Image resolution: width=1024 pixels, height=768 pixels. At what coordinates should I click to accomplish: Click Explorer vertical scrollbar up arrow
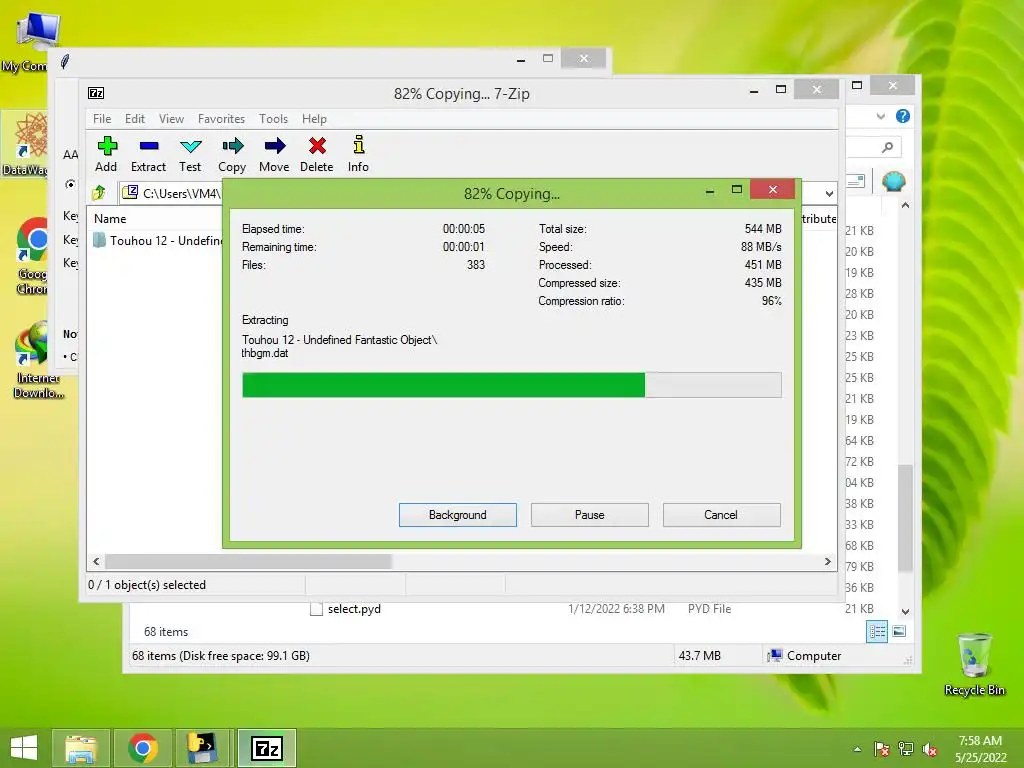point(906,205)
